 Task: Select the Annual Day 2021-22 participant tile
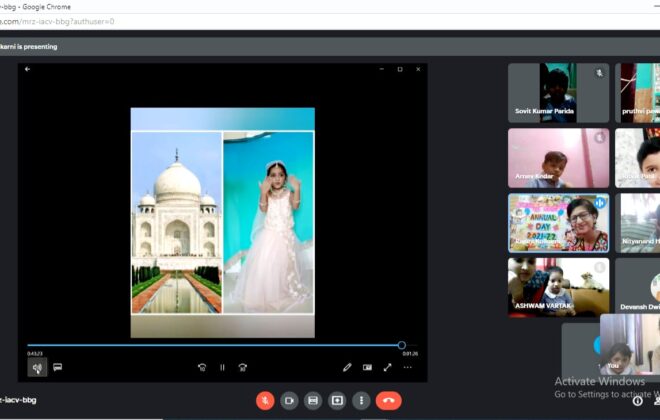click(x=558, y=223)
